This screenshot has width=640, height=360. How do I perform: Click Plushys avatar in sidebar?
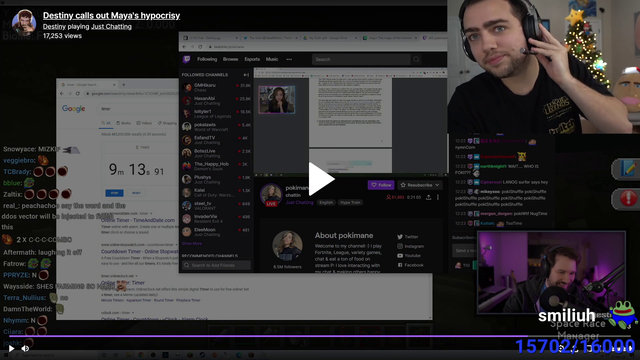(x=187, y=179)
